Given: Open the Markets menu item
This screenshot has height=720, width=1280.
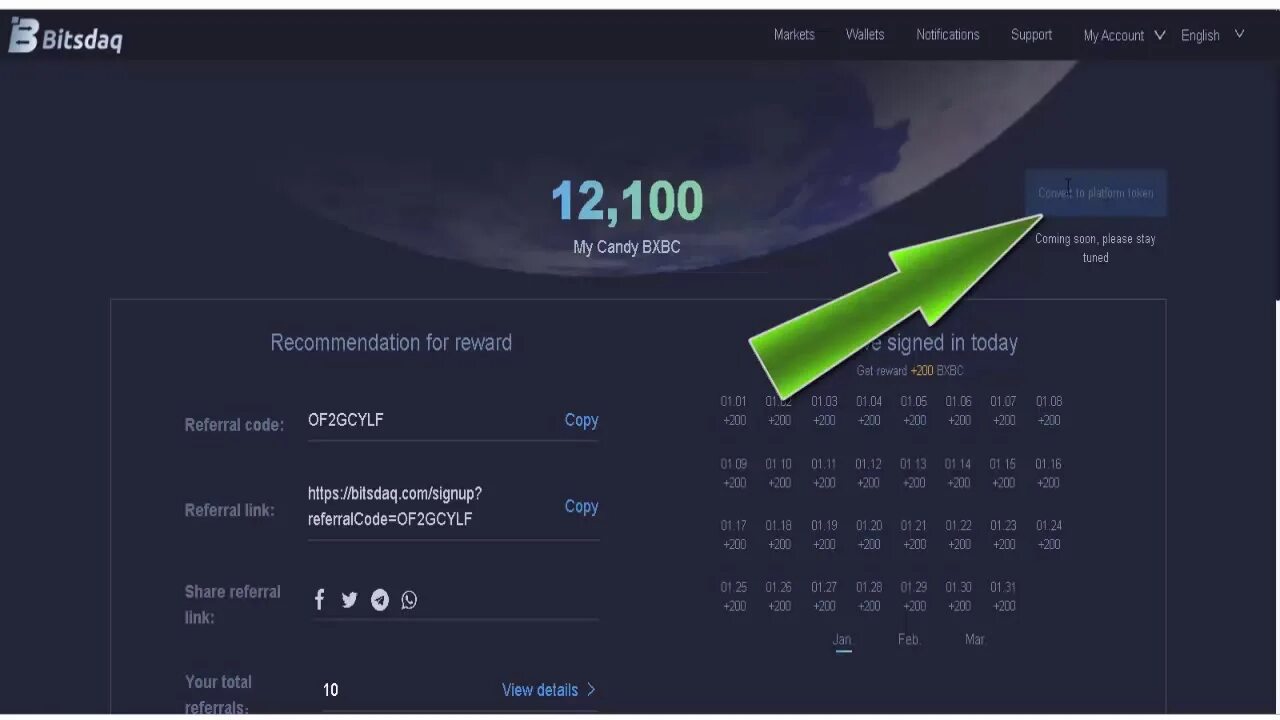Looking at the screenshot, I should 794,35.
